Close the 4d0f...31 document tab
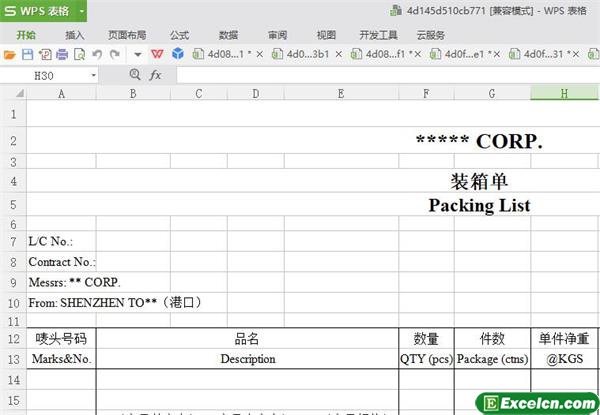Viewport: 600px width, 415px height. [x=576, y=54]
